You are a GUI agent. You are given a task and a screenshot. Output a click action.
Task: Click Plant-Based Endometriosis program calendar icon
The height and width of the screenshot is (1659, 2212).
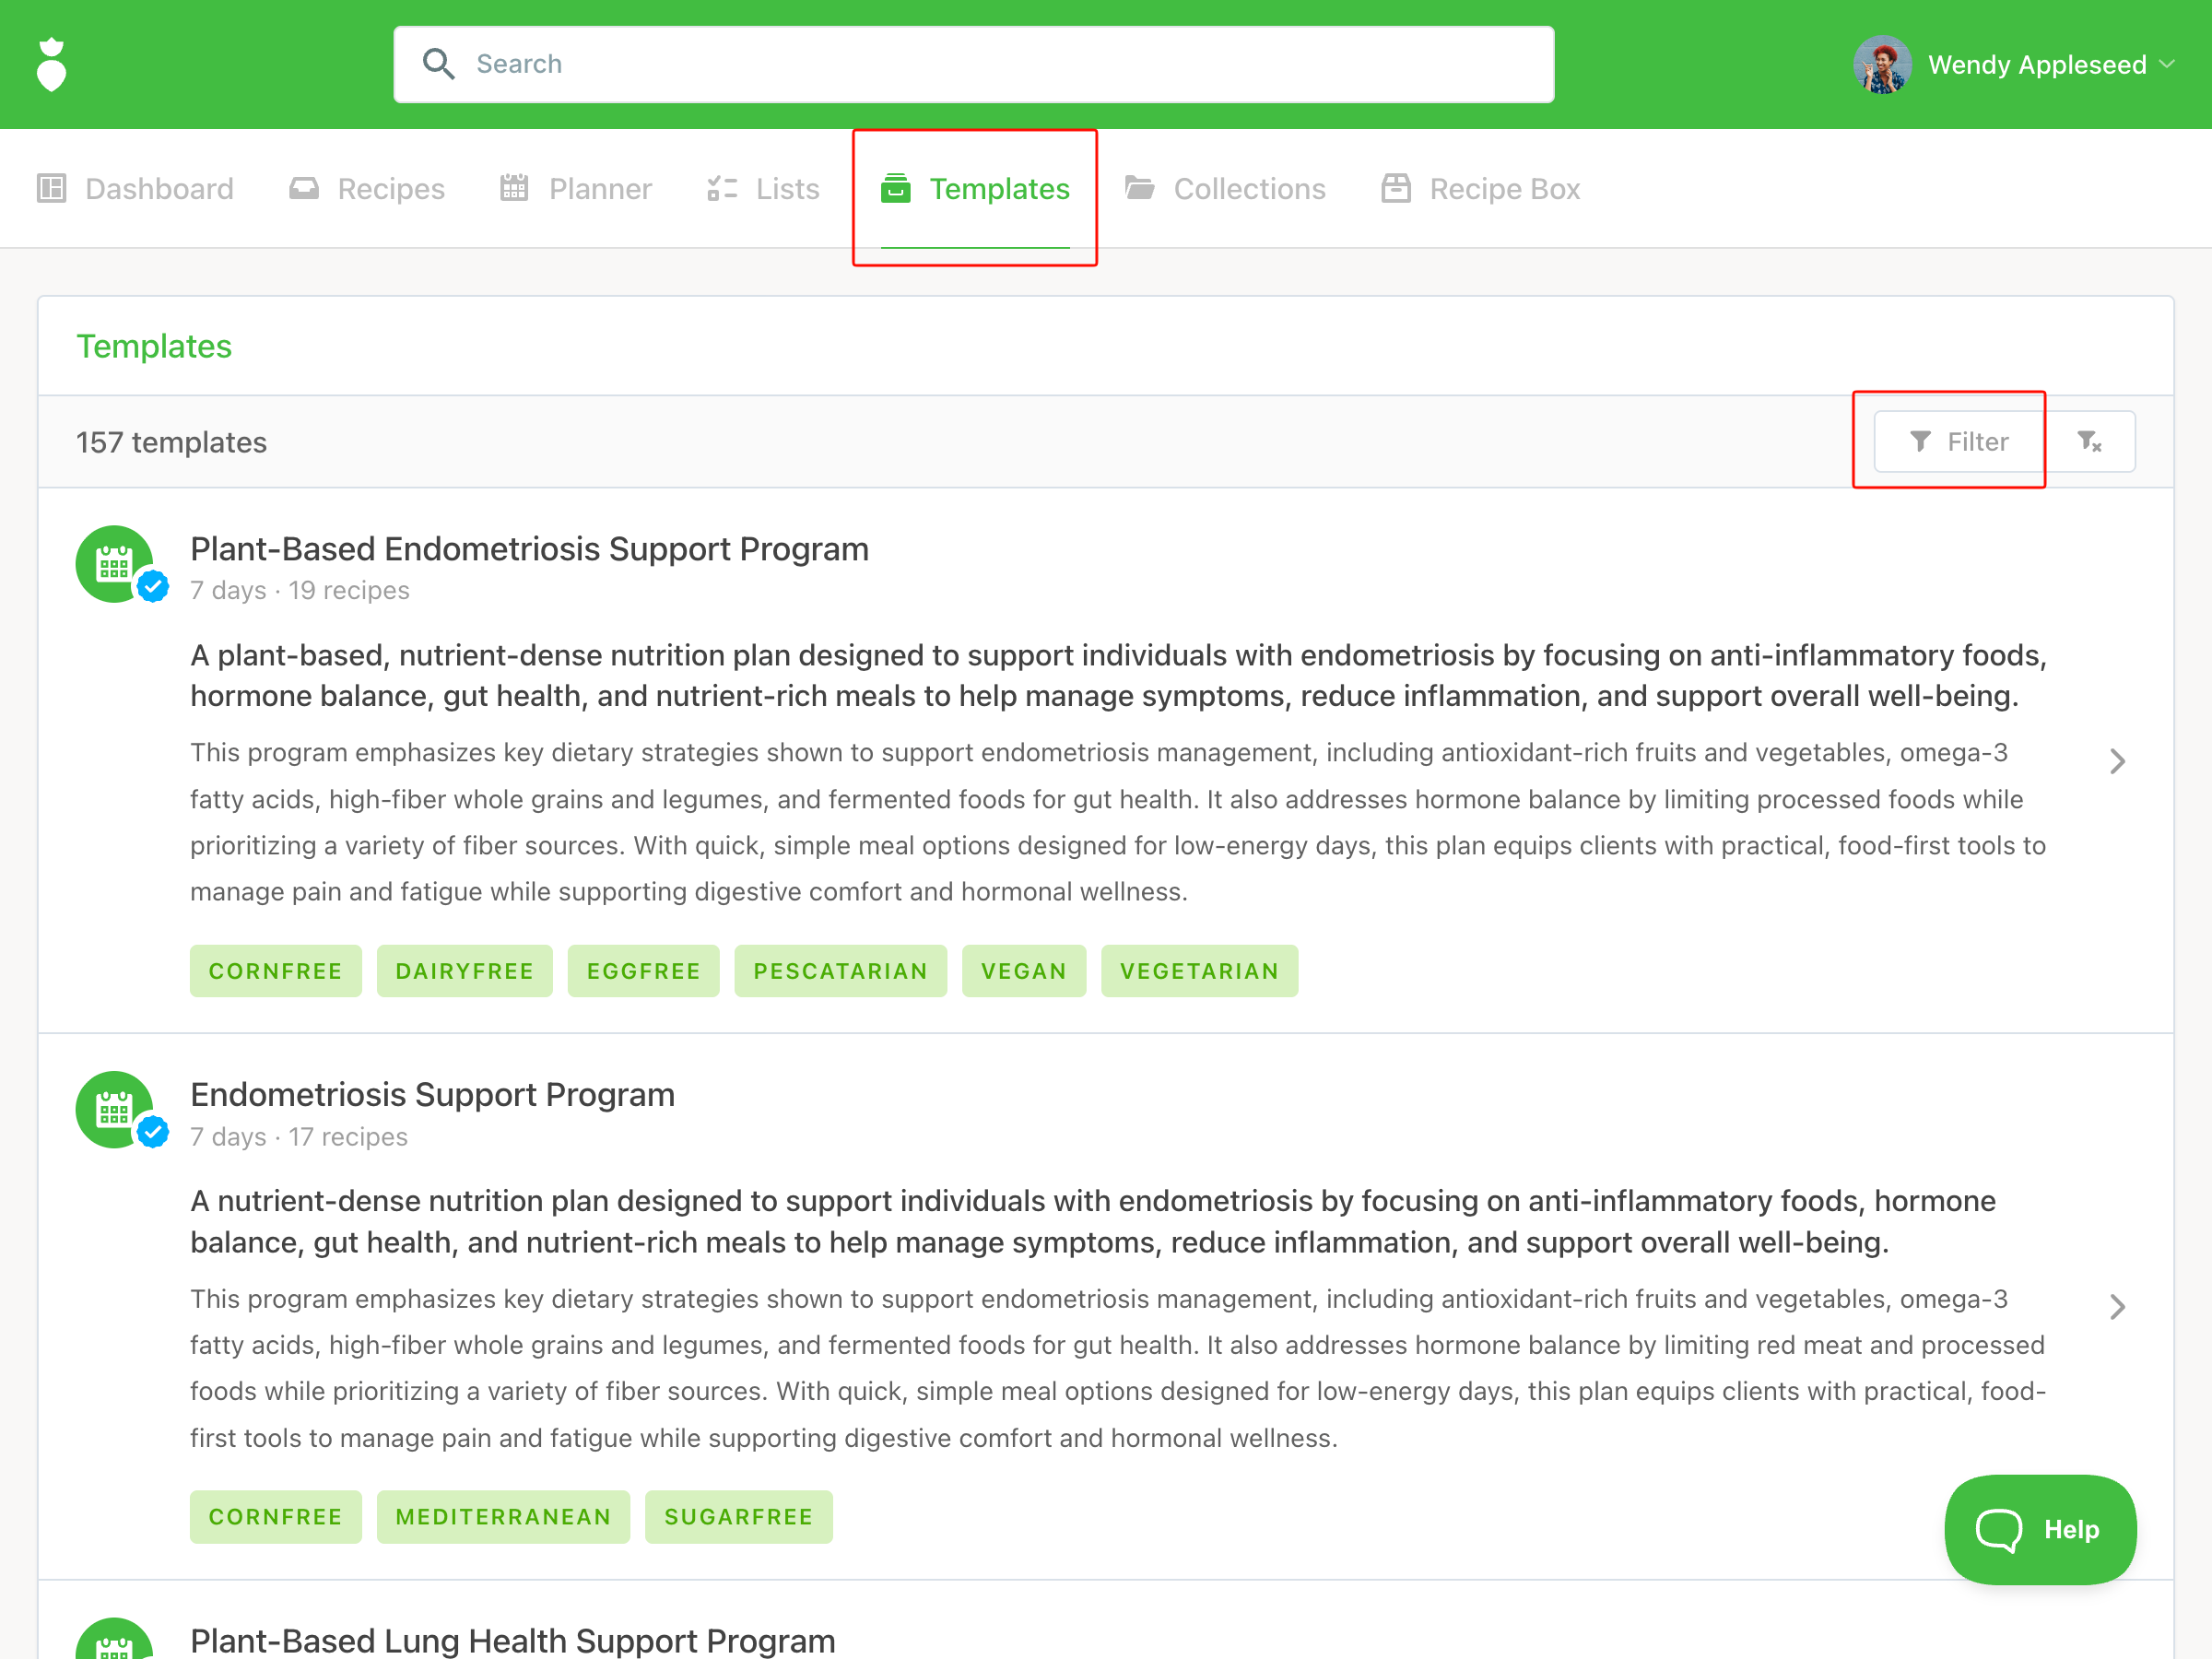pos(114,564)
